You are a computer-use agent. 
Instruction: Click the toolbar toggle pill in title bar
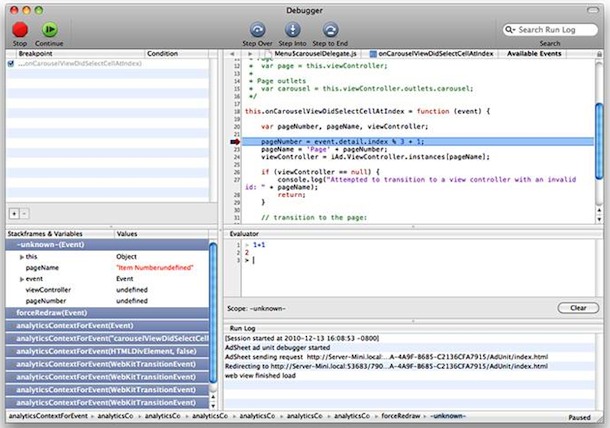593,10
